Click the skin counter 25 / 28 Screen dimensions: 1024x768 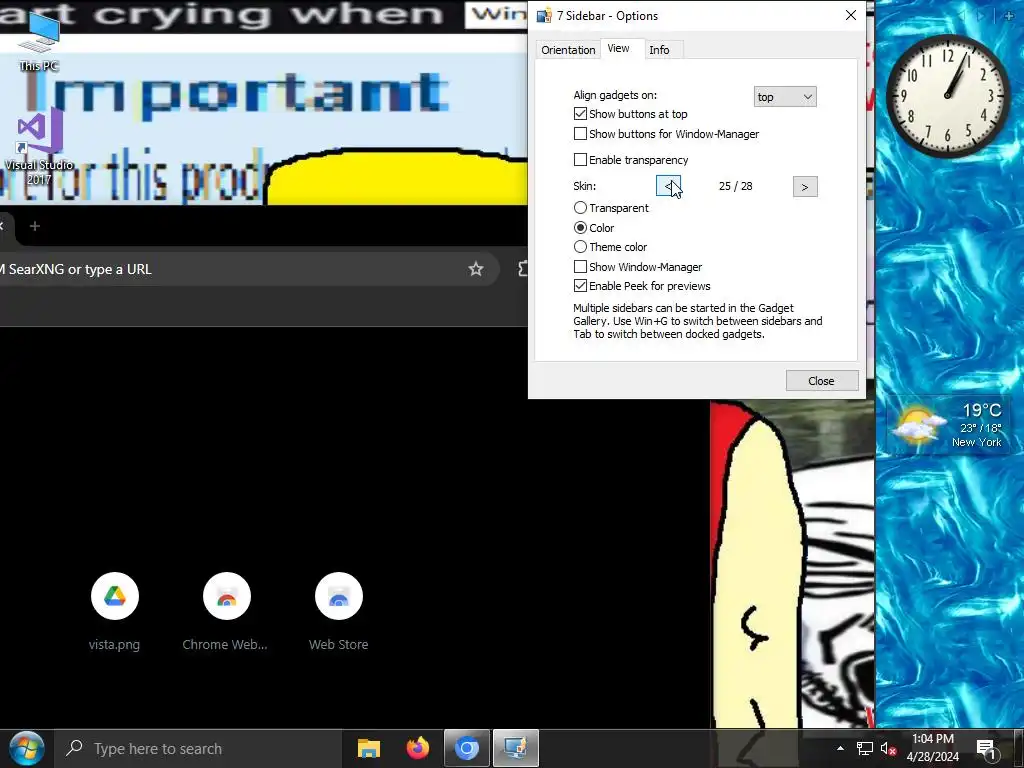coord(735,186)
